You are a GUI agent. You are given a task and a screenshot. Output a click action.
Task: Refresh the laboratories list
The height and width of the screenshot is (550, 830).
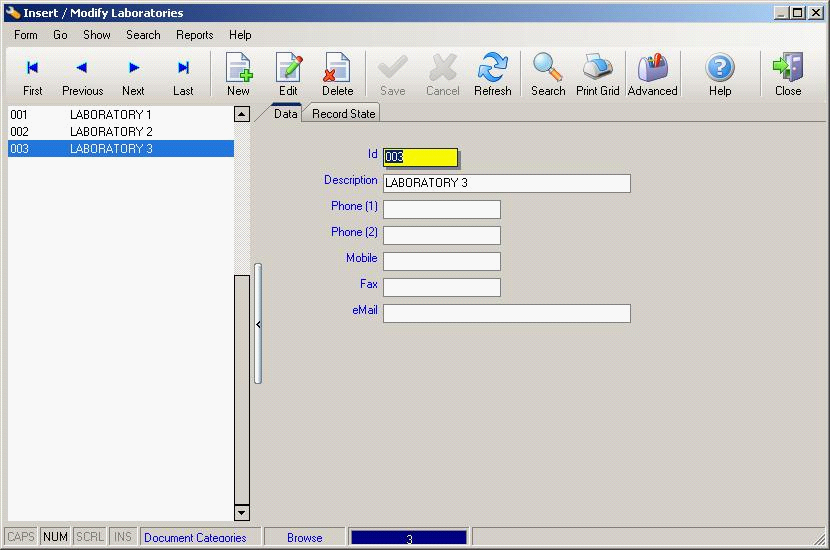tap(493, 75)
